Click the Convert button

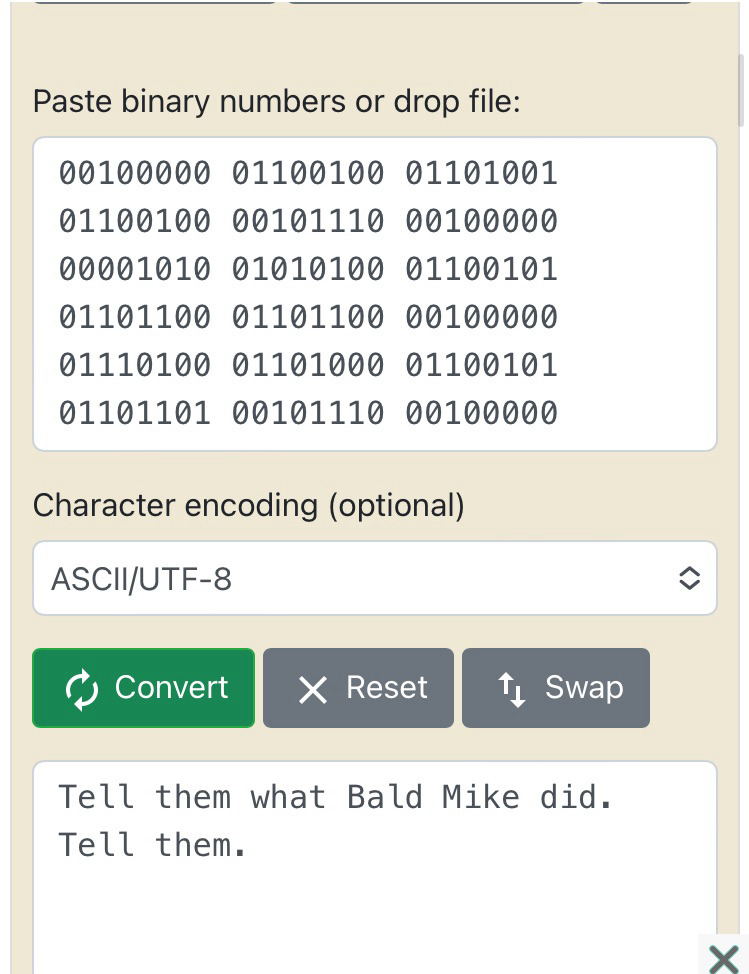pos(143,687)
